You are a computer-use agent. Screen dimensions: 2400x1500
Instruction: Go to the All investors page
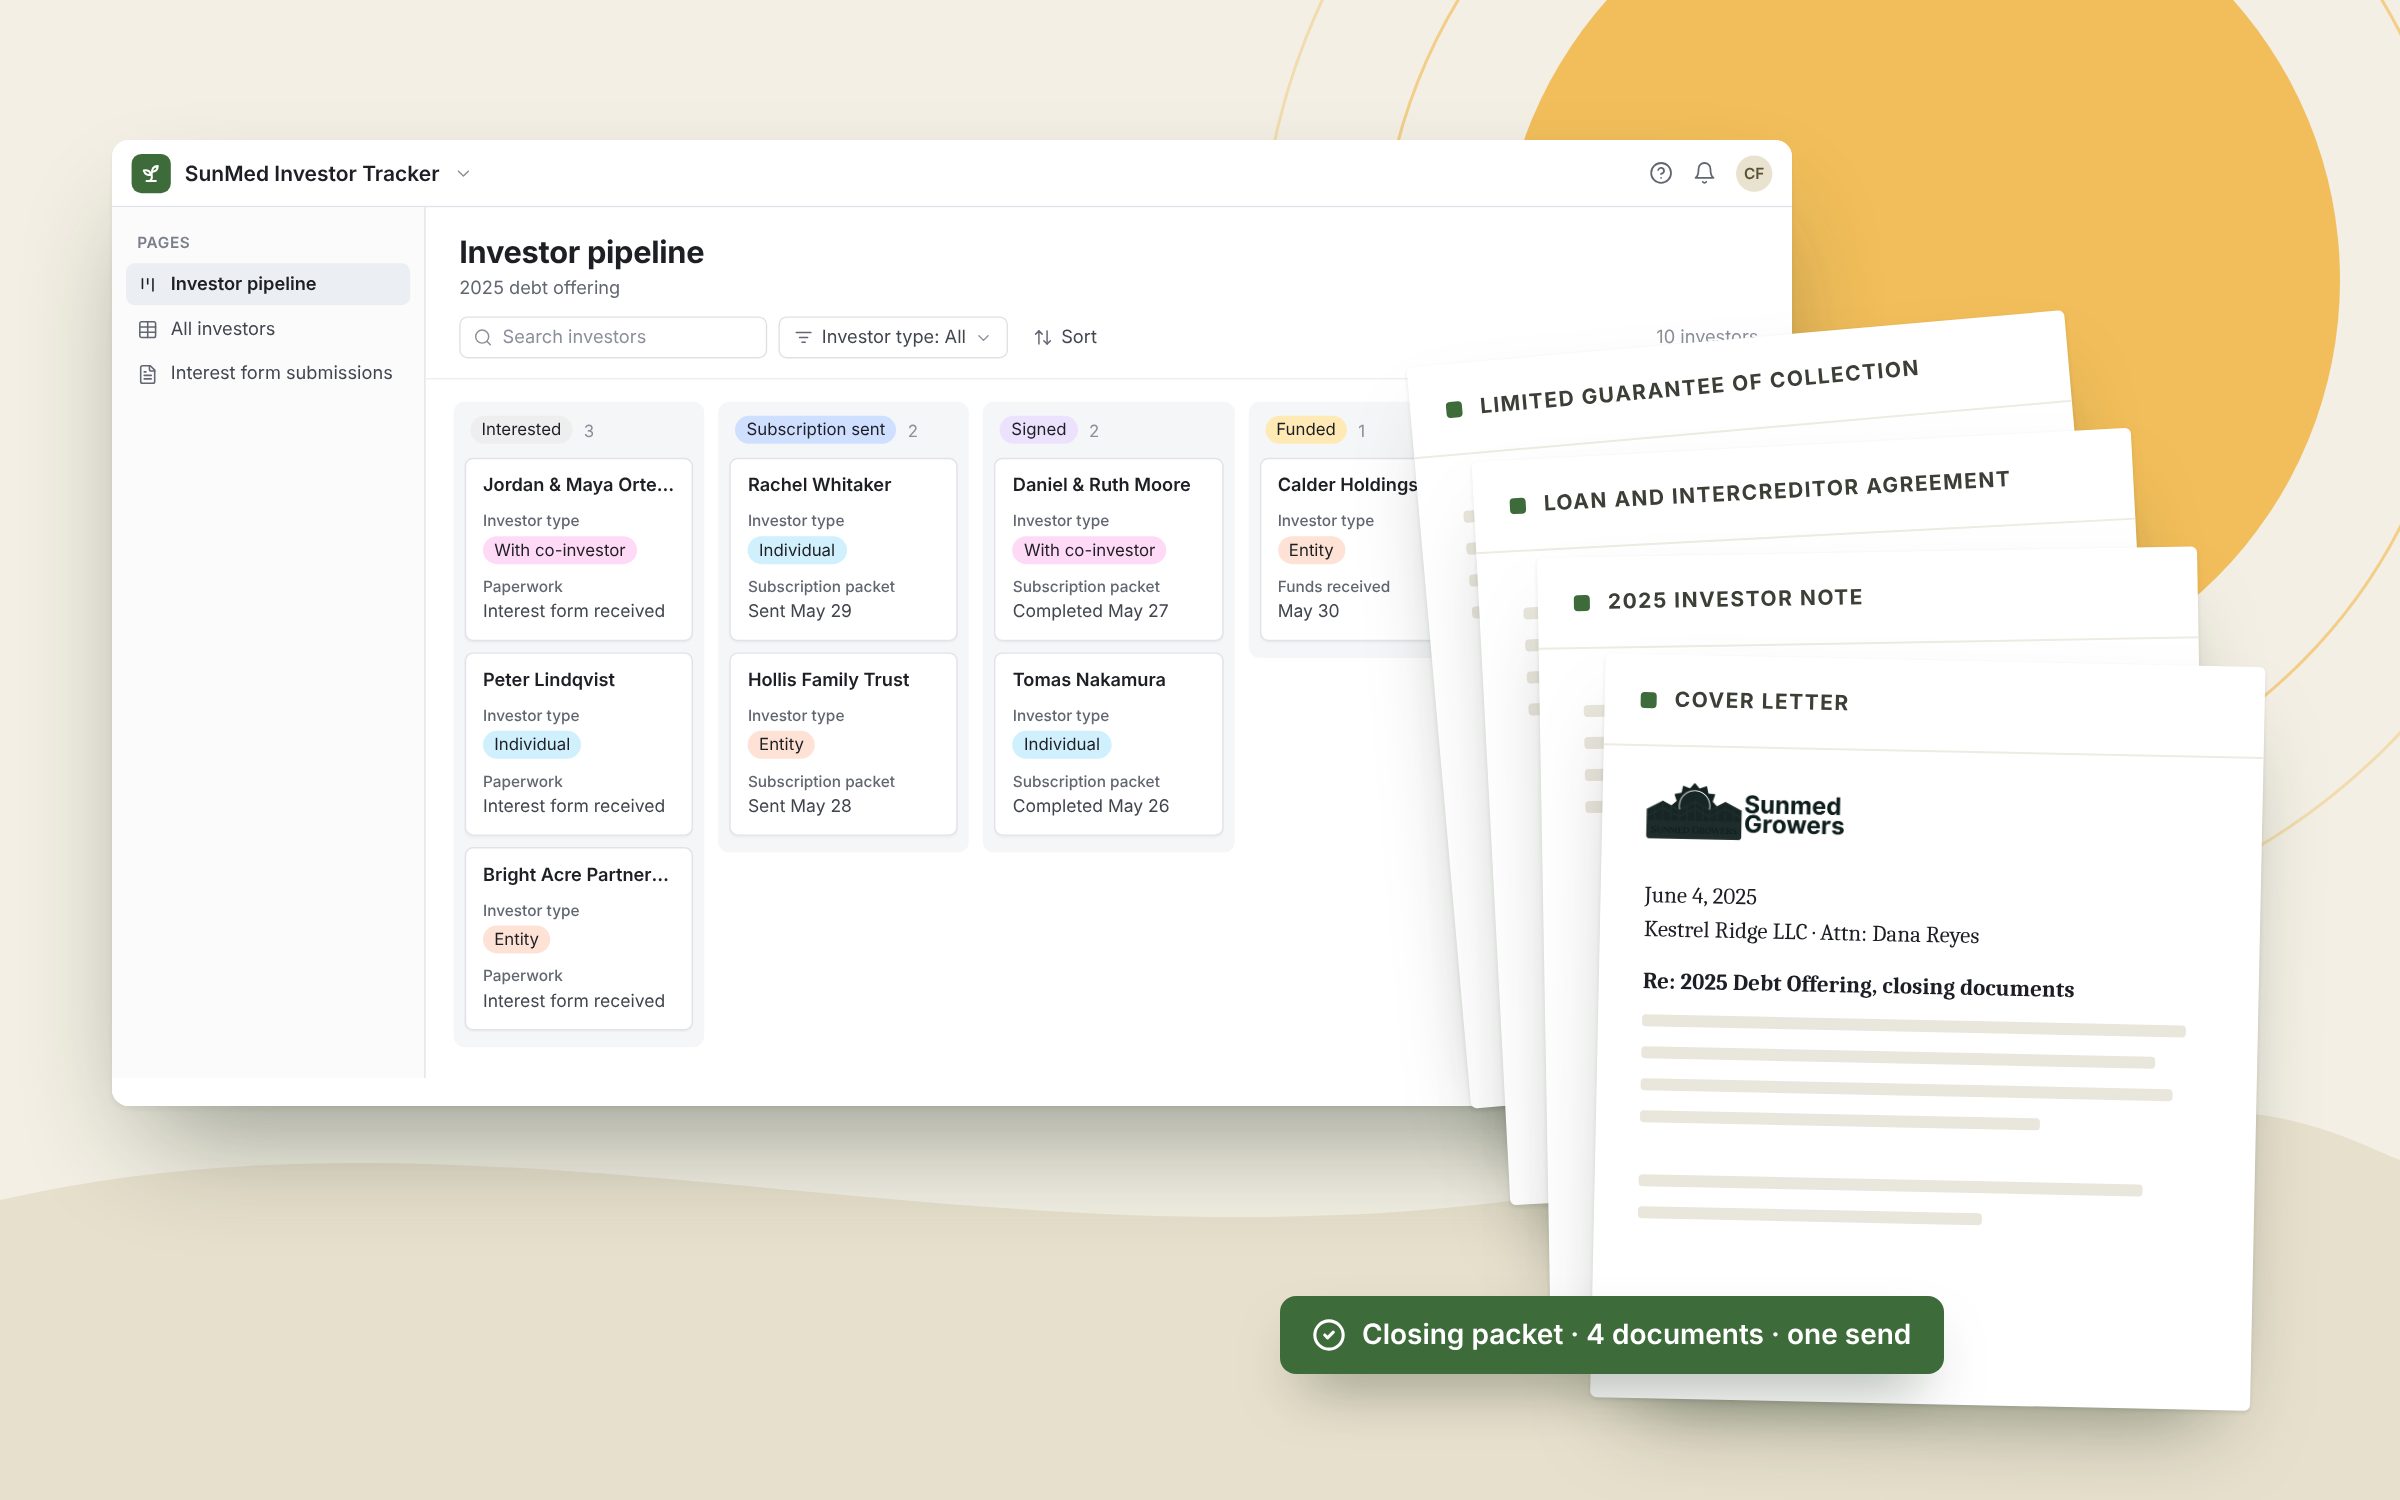[268, 329]
